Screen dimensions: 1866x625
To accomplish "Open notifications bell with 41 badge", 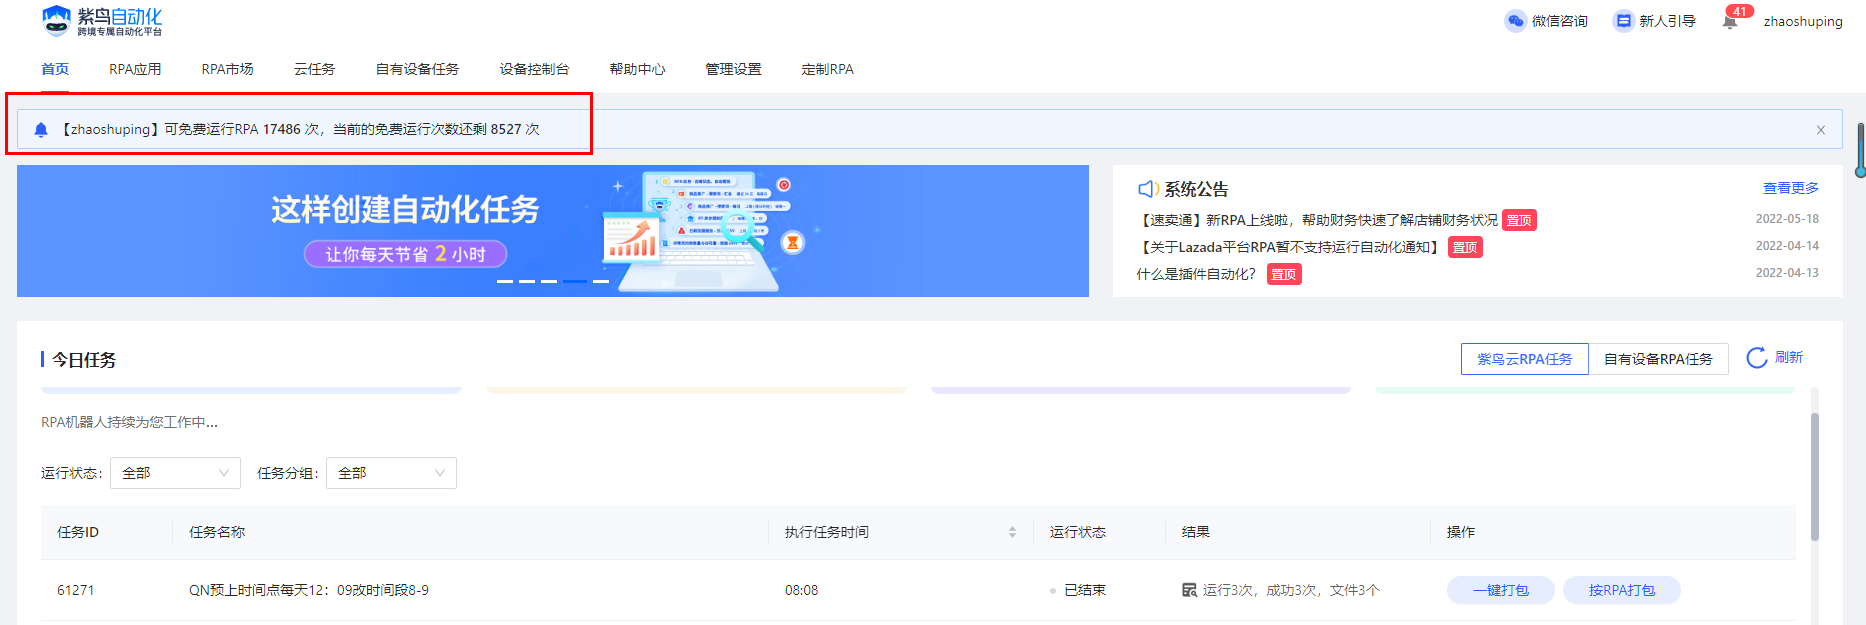I will (1731, 21).
